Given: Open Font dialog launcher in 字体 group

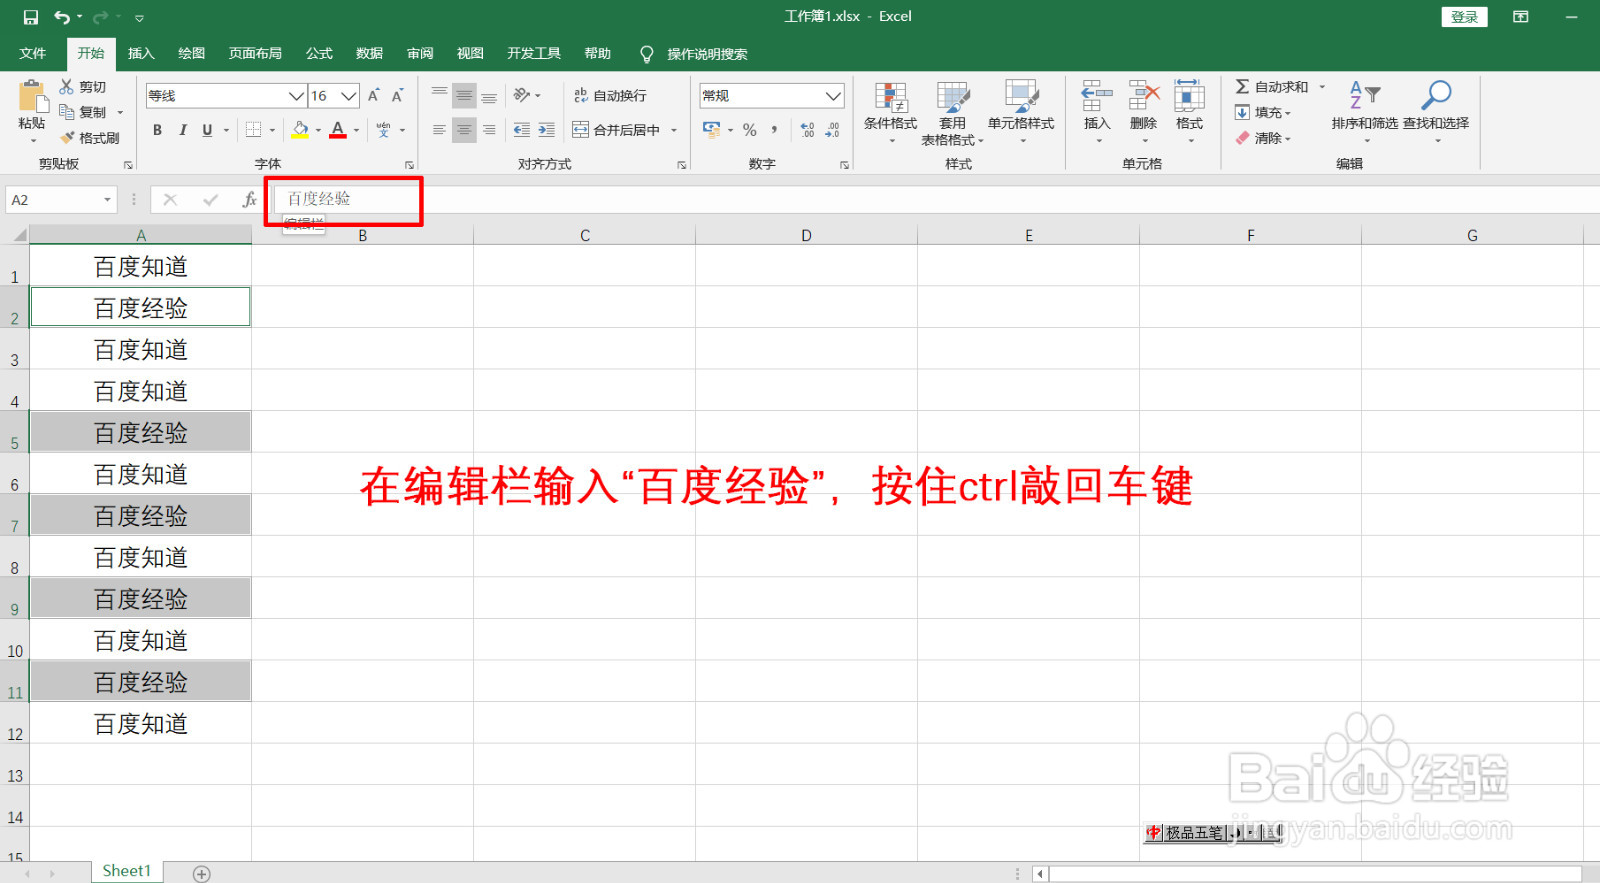Looking at the screenshot, I should 409,165.
